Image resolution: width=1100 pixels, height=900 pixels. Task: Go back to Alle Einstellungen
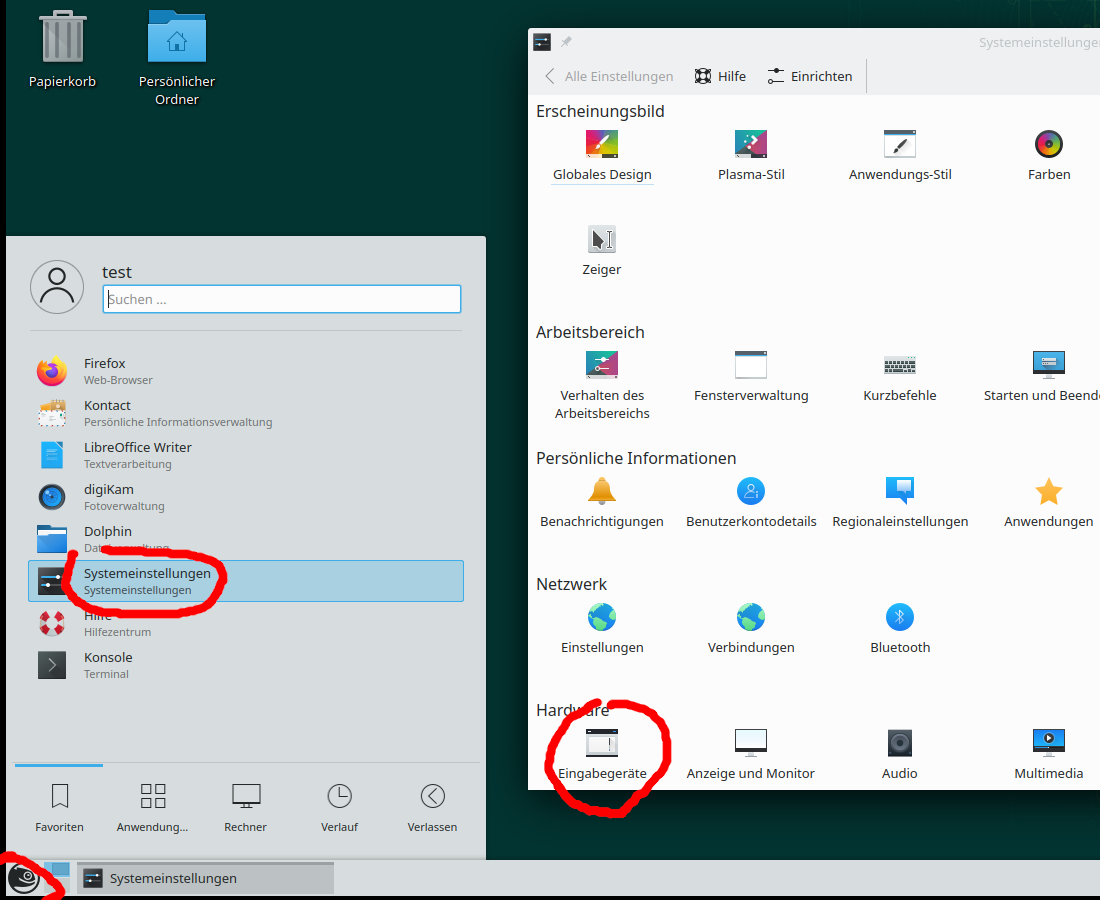(x=609, y=76)
